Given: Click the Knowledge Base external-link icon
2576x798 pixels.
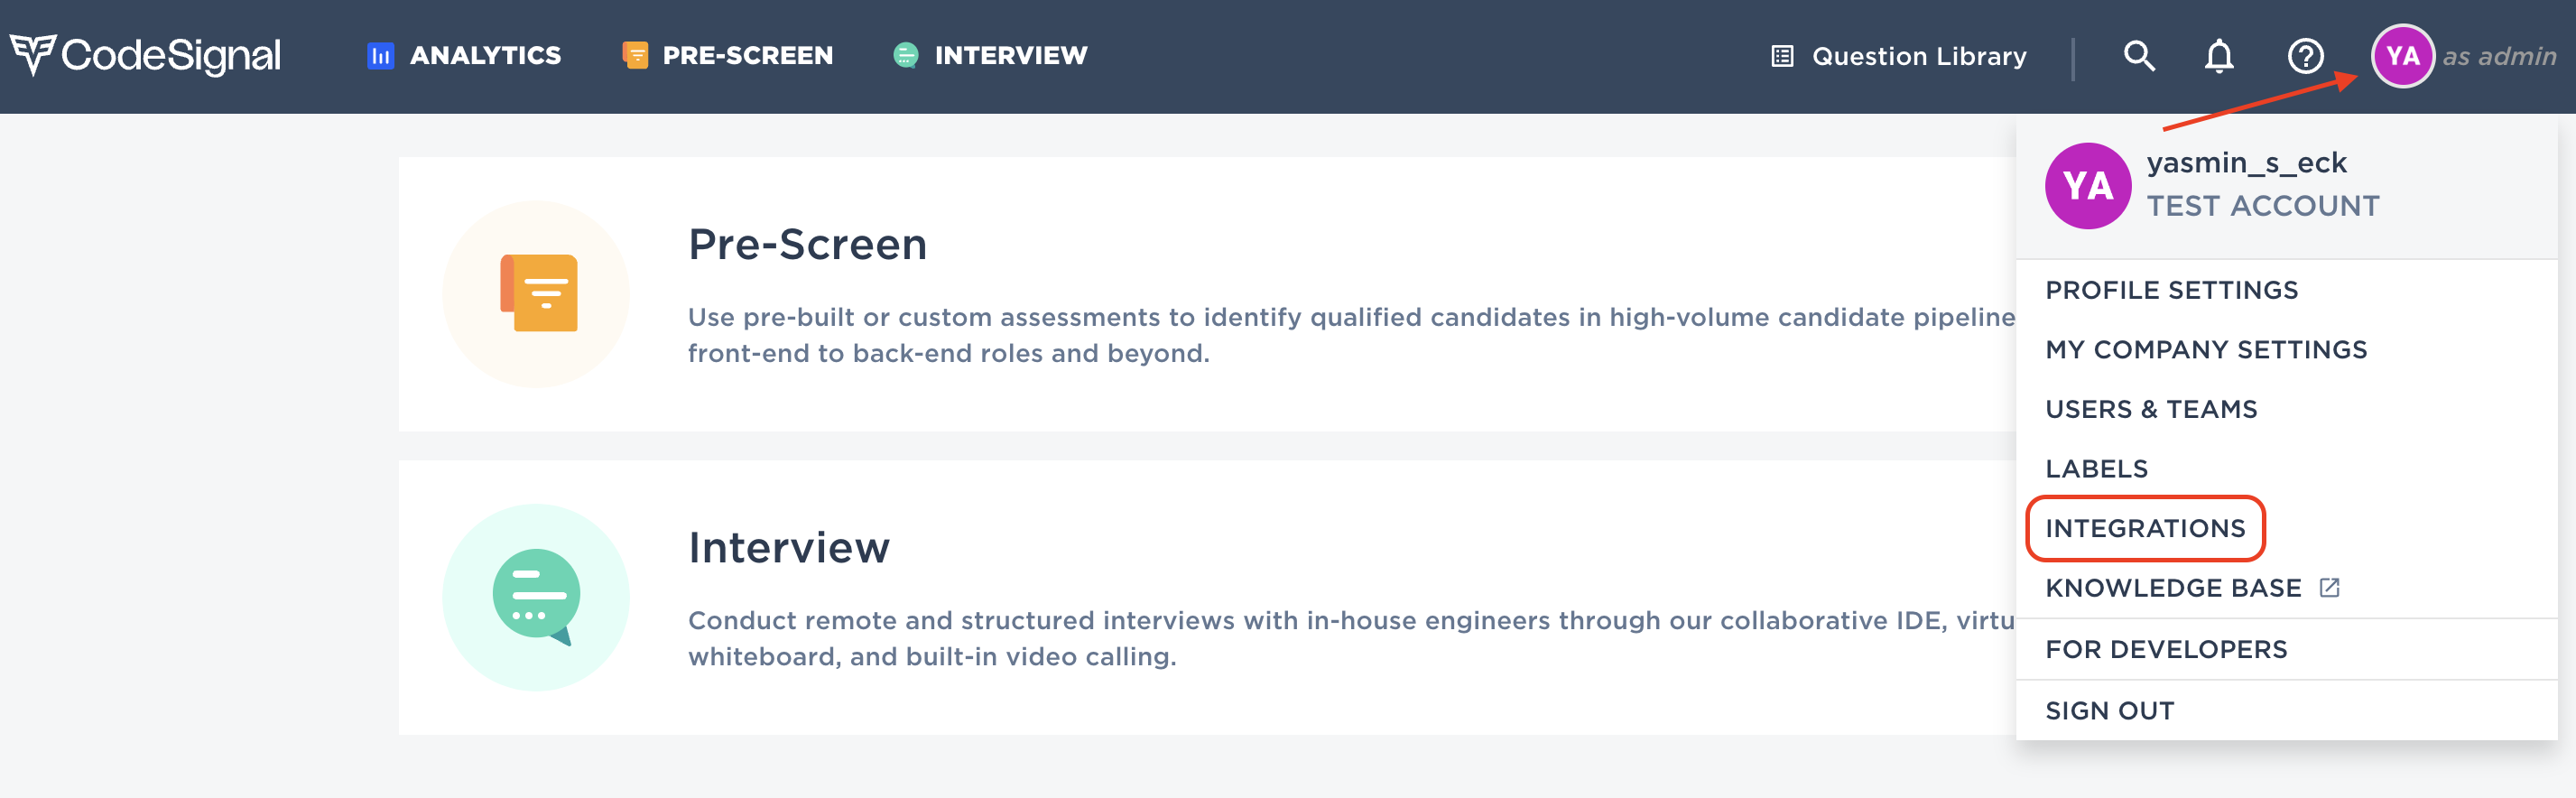Looking at the screenshot, I should tap(2331, 588).
